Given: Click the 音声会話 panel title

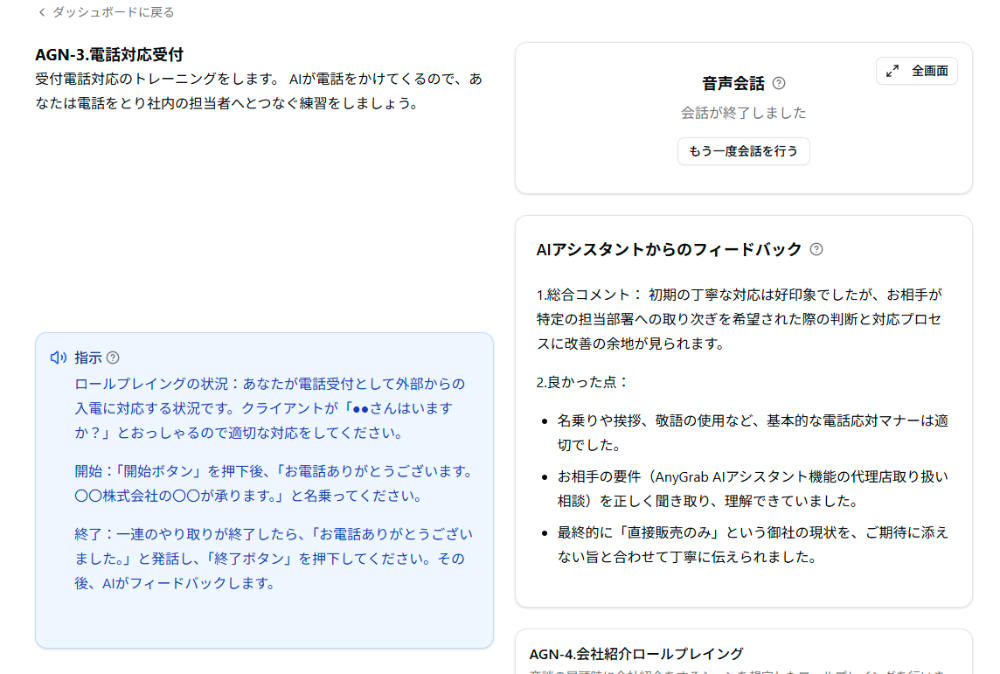Looking at the screenshot, I should tap(733, 84).
